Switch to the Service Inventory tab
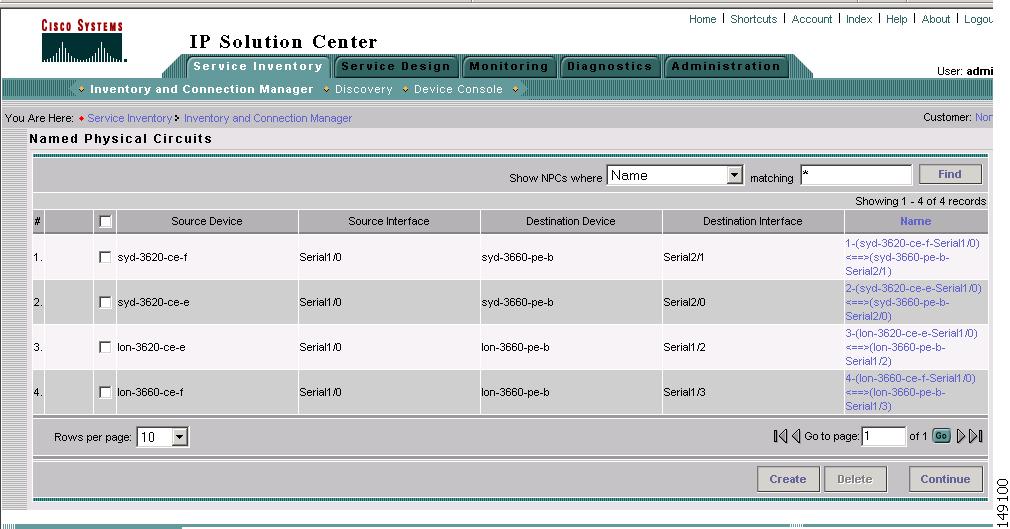Screen dimensions: 1010x529 pyautogui.click(x=258, y=66)
